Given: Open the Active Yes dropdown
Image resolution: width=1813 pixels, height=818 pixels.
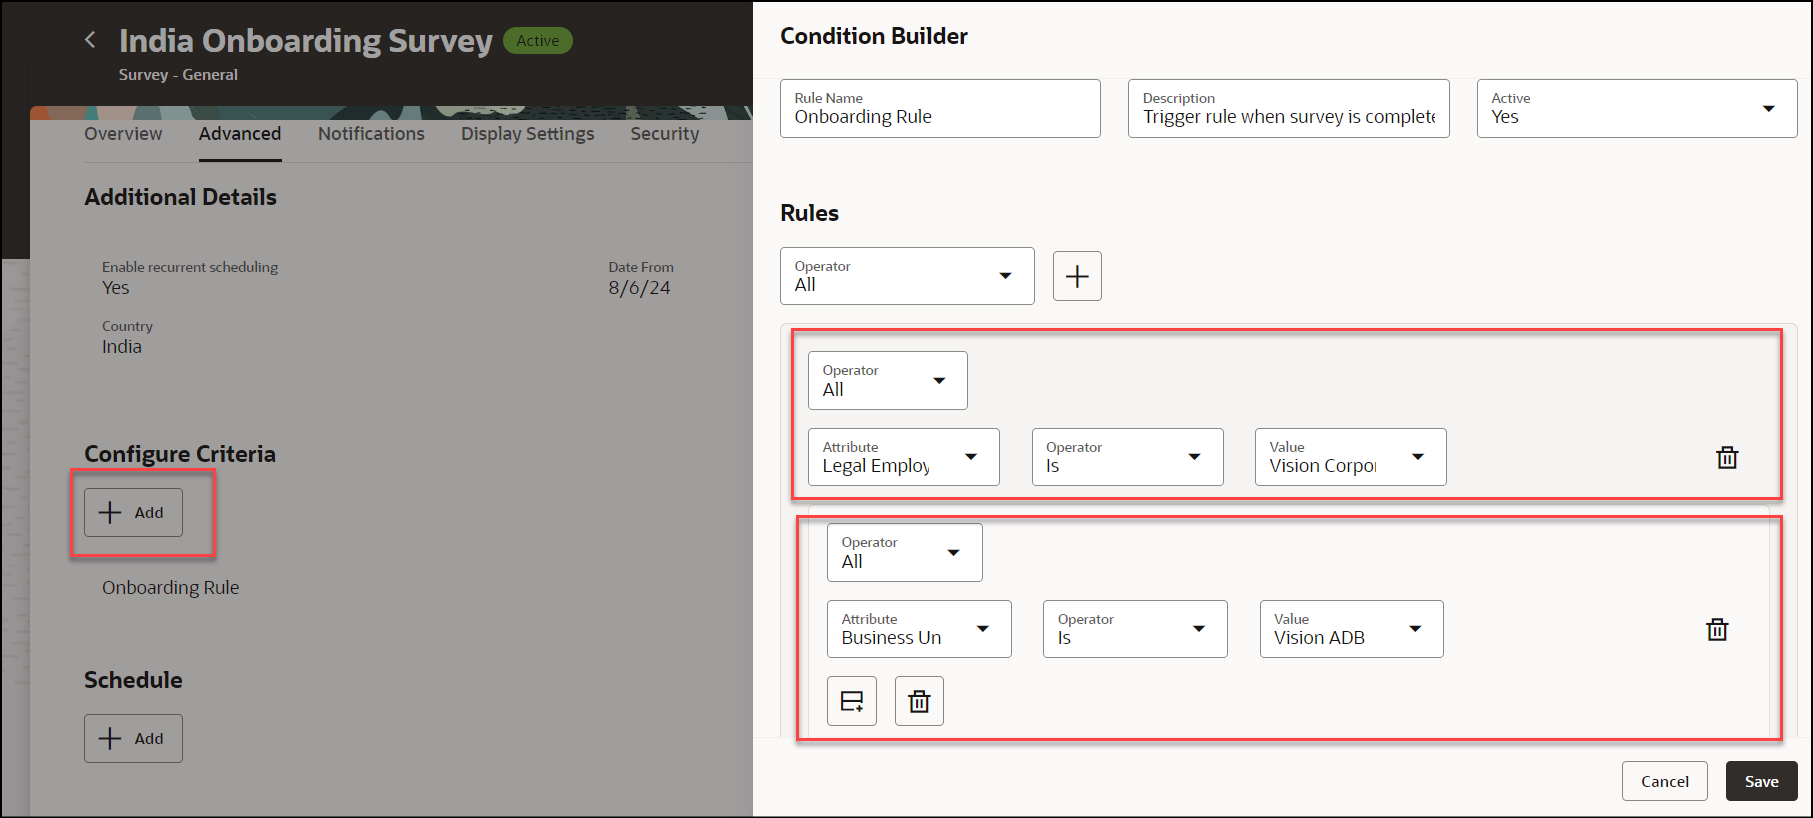Looking at the screenshot, I should 1637,108.
